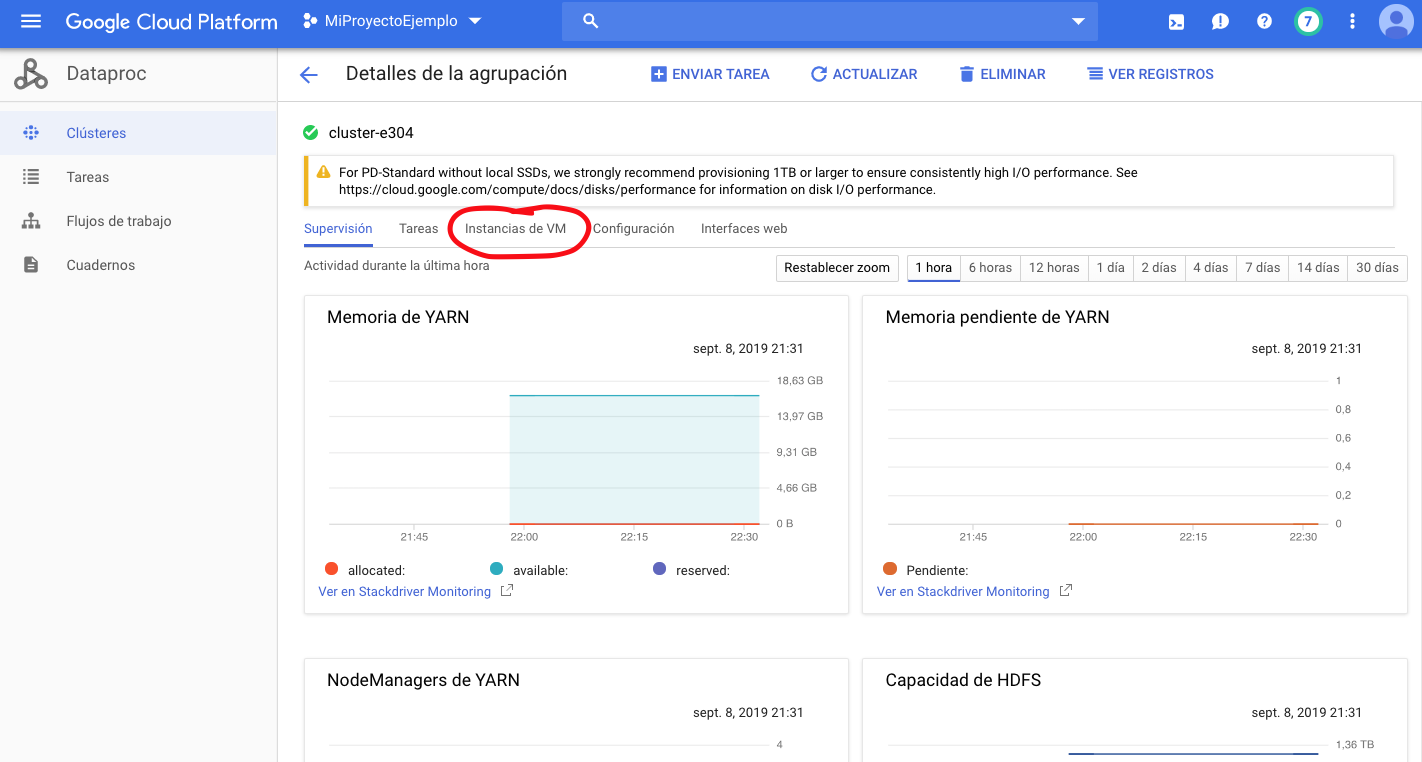
Task: Open Ver en Stackdriver Monitoring under Memoria pendiente
Action: coord(963,591)
